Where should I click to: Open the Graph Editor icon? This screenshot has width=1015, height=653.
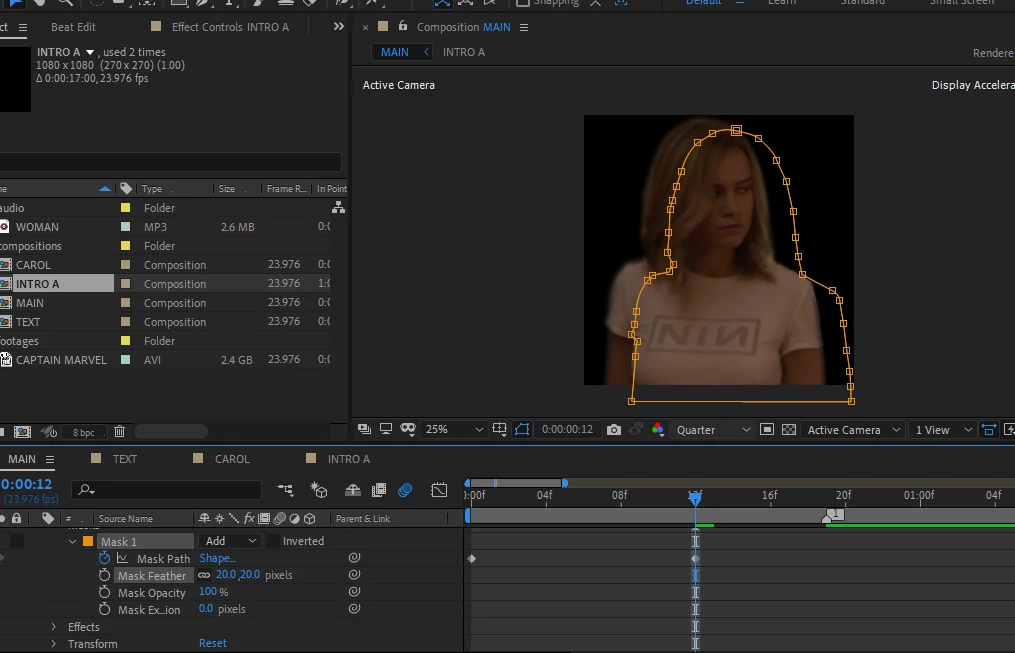439,490
